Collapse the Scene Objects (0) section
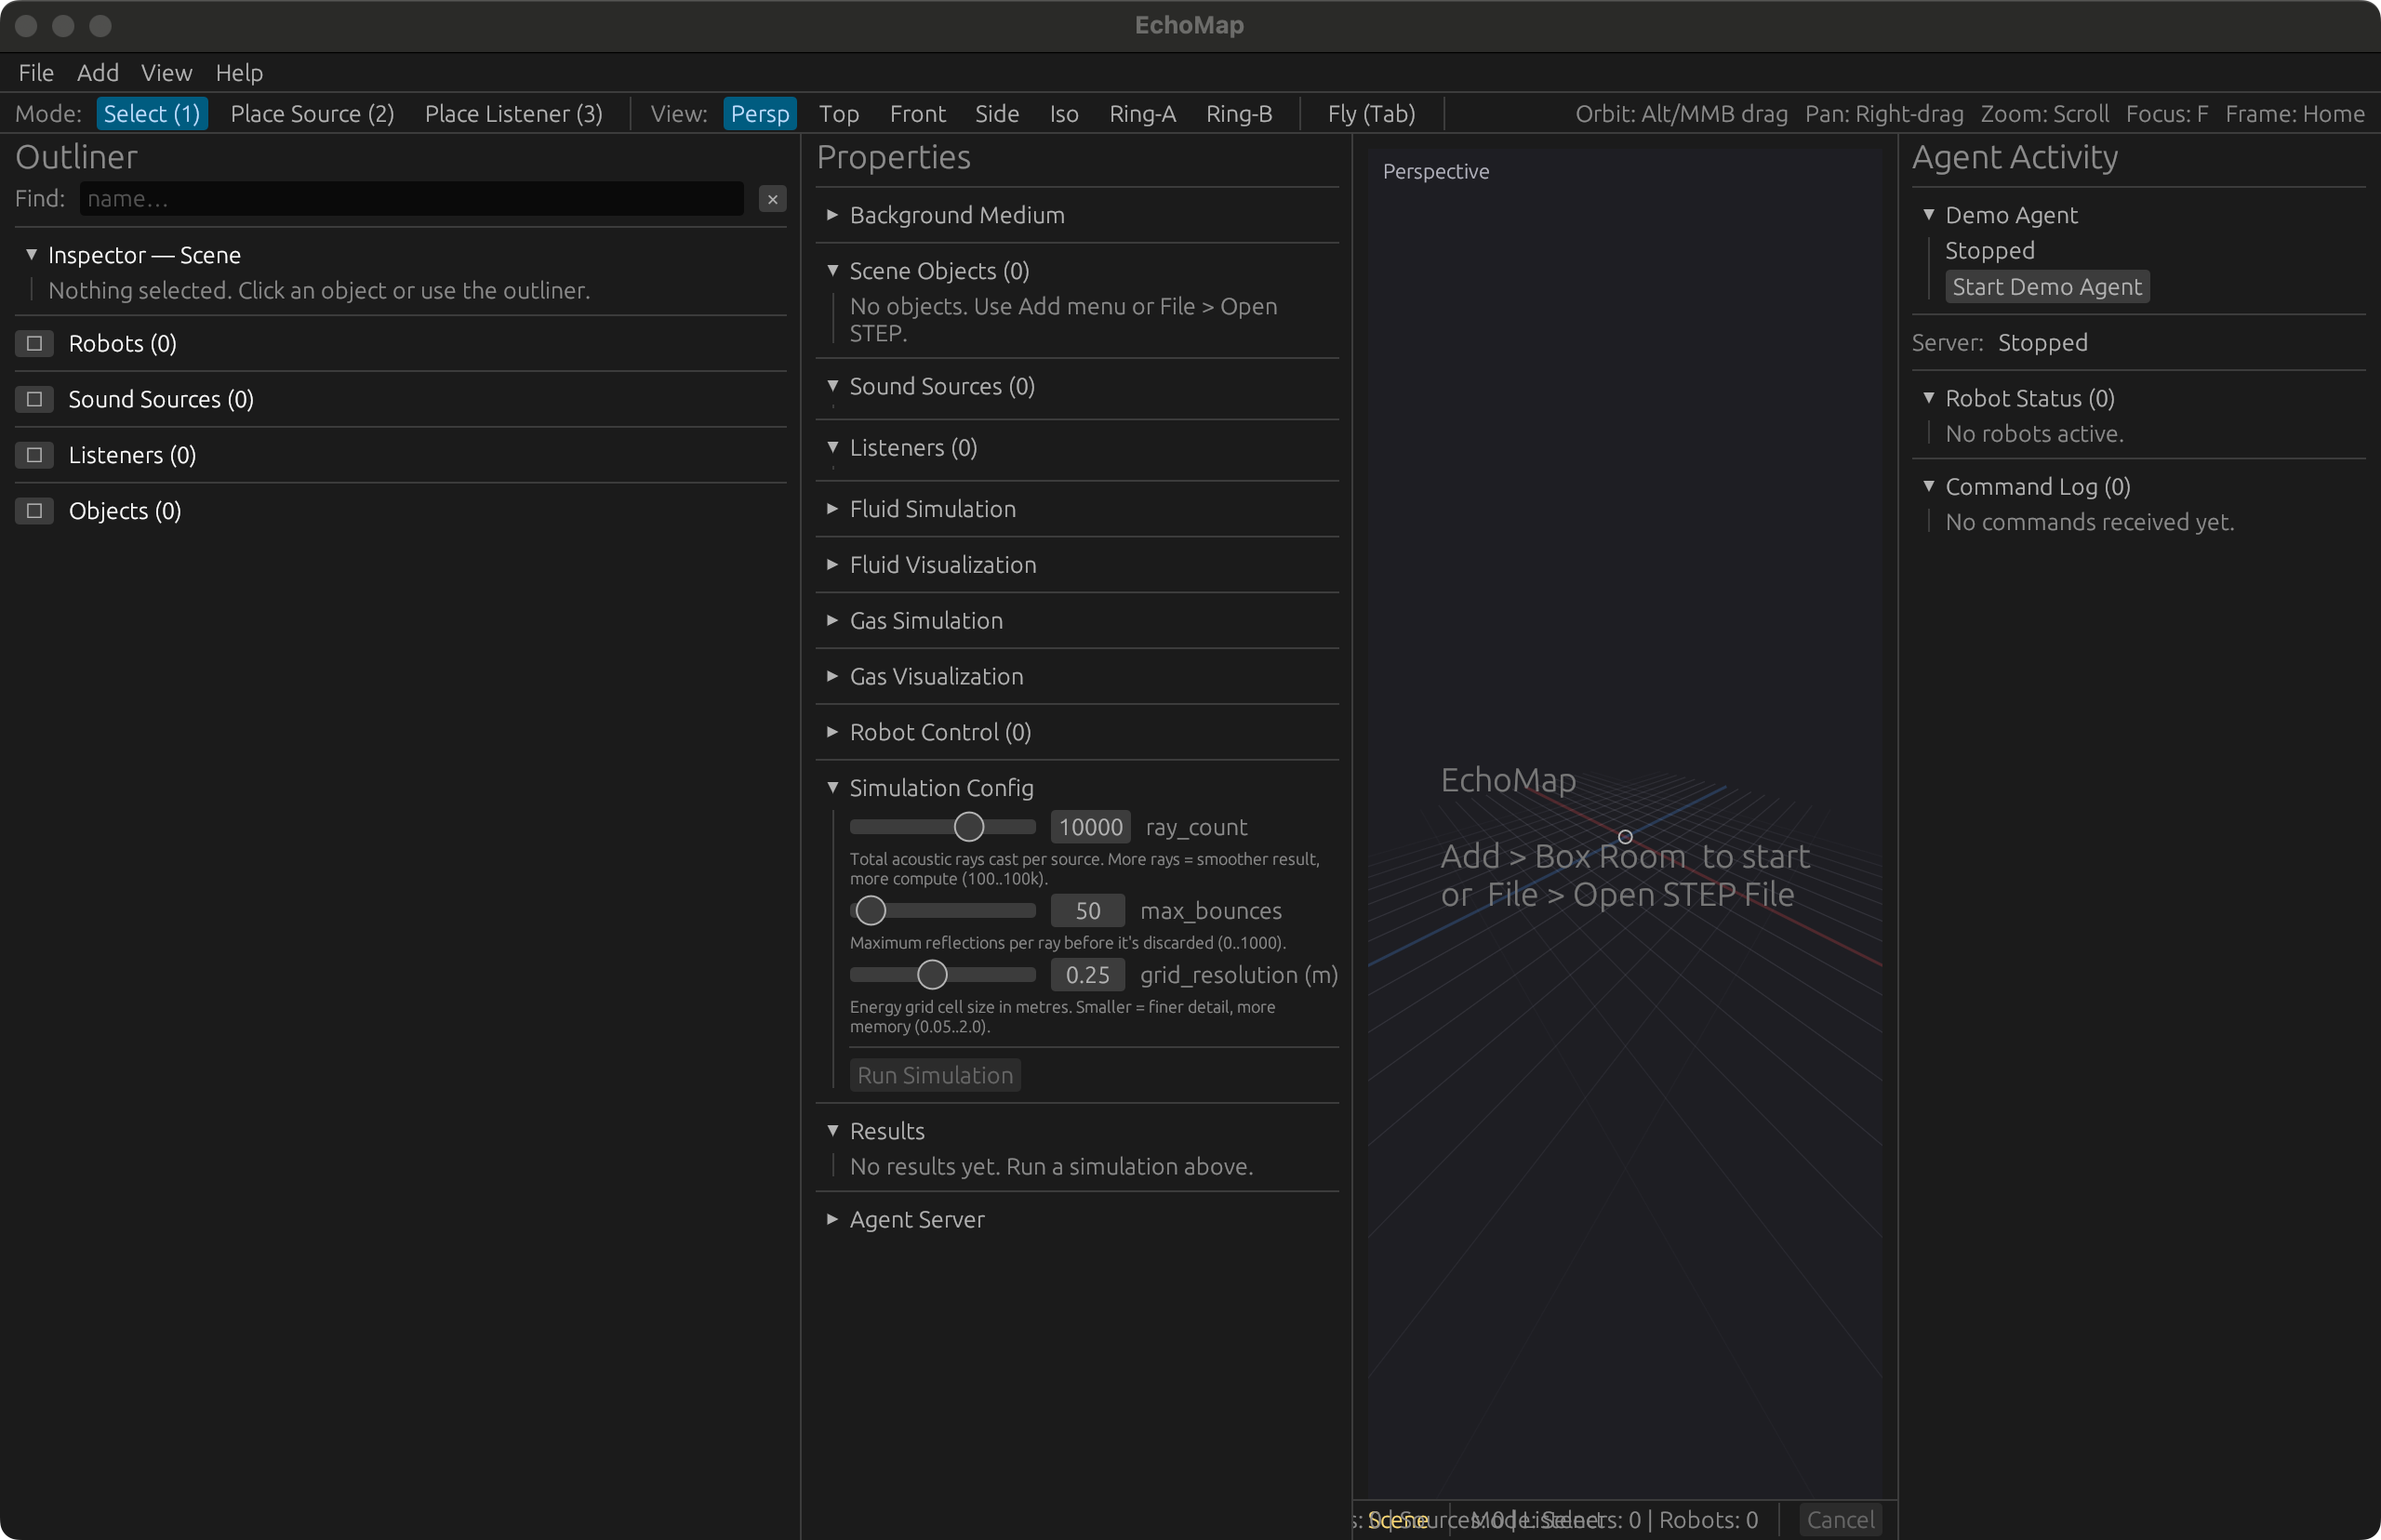2381x1540 pixels. pos(832,271)
